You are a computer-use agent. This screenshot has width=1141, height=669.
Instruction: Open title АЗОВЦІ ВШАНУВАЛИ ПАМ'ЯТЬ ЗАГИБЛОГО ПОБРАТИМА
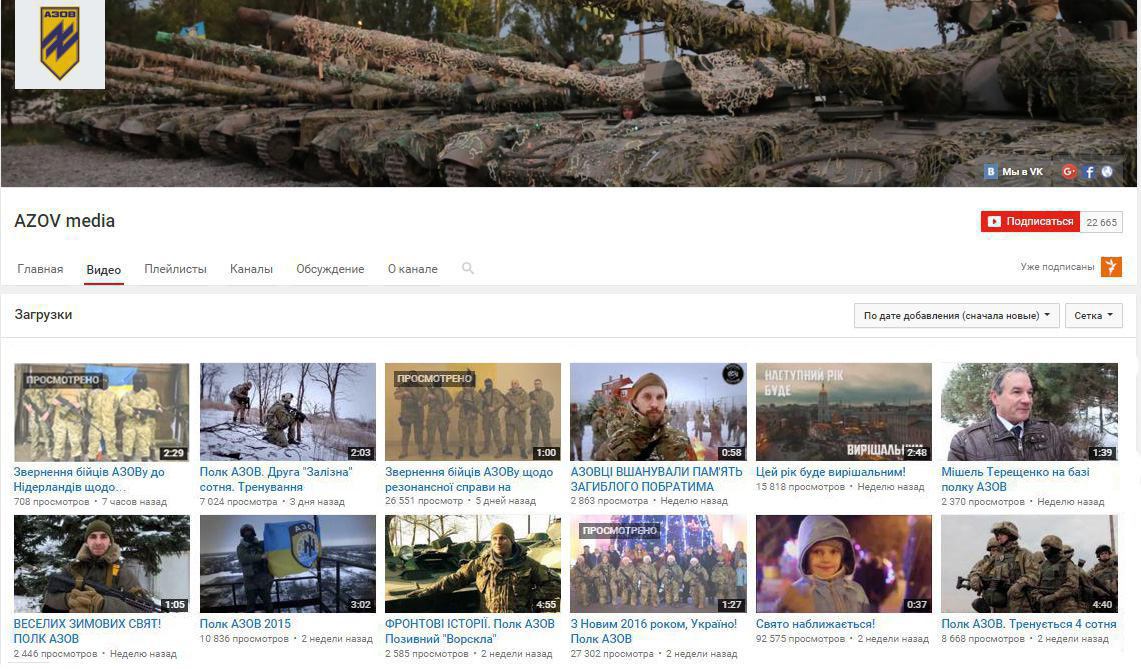click(656, 479)
